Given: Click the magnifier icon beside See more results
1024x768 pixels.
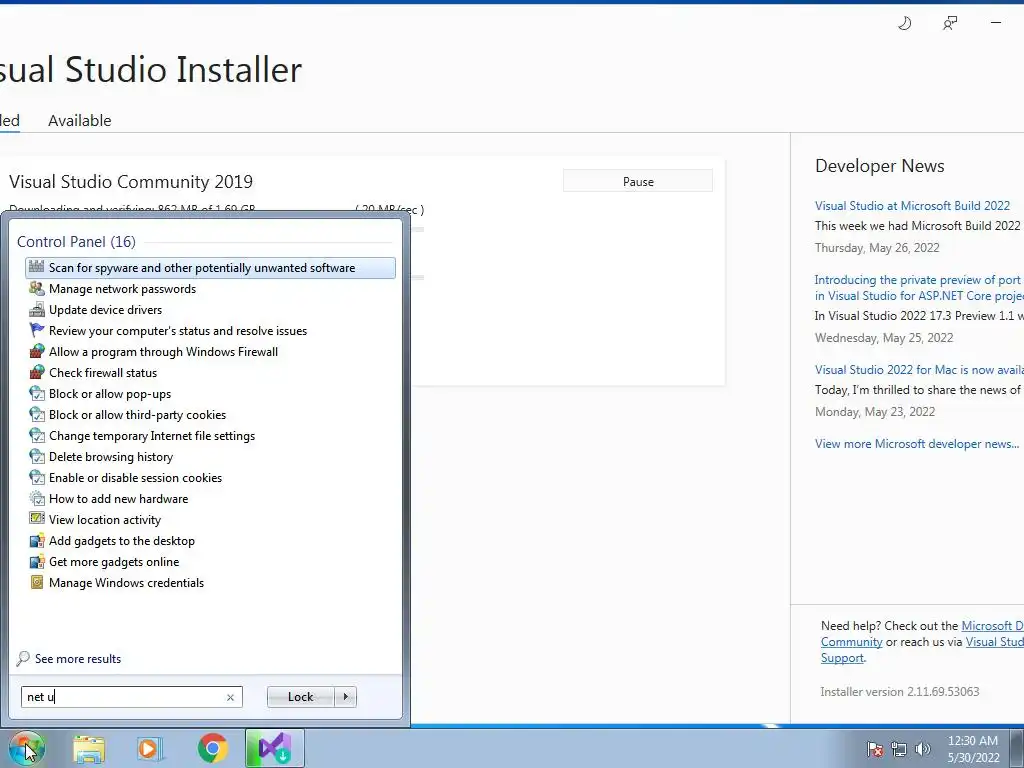Looking at the screenshot, I should click(23, 658).
